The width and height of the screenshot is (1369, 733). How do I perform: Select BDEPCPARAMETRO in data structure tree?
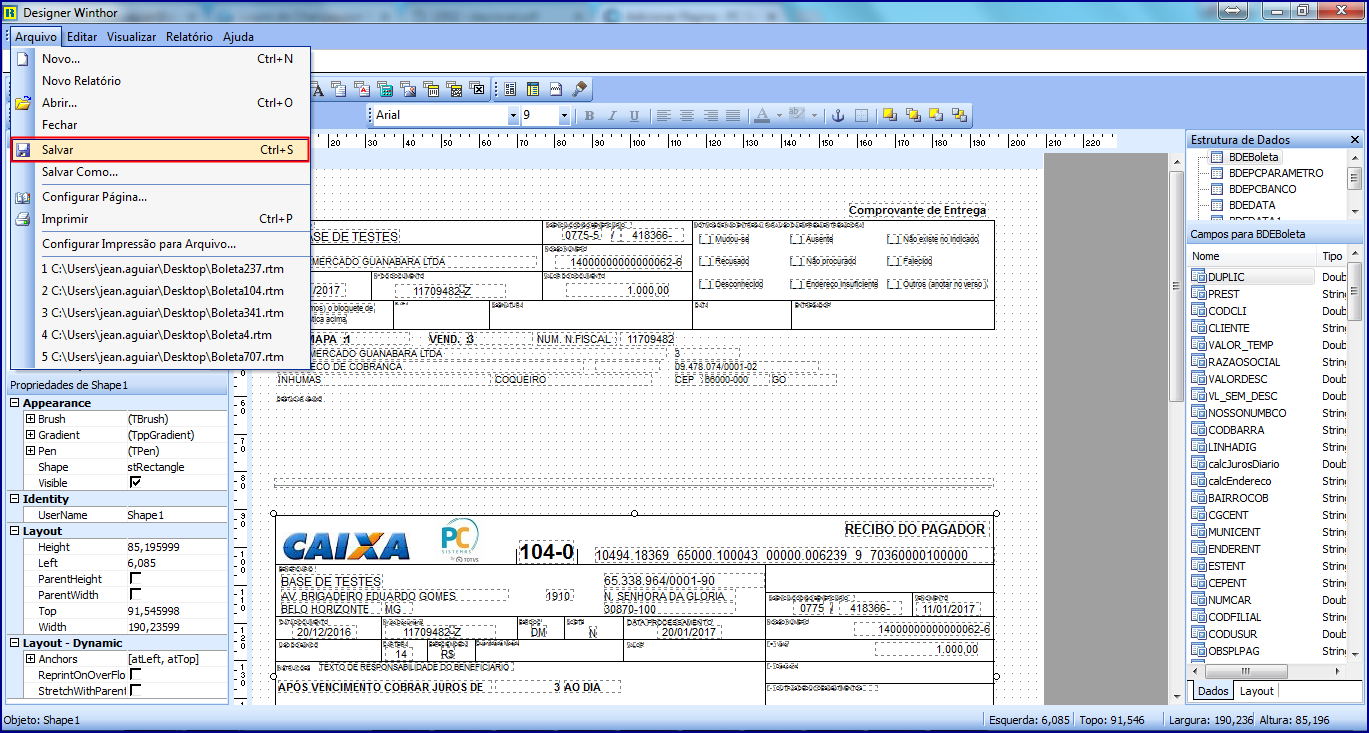coord(1276,173)
